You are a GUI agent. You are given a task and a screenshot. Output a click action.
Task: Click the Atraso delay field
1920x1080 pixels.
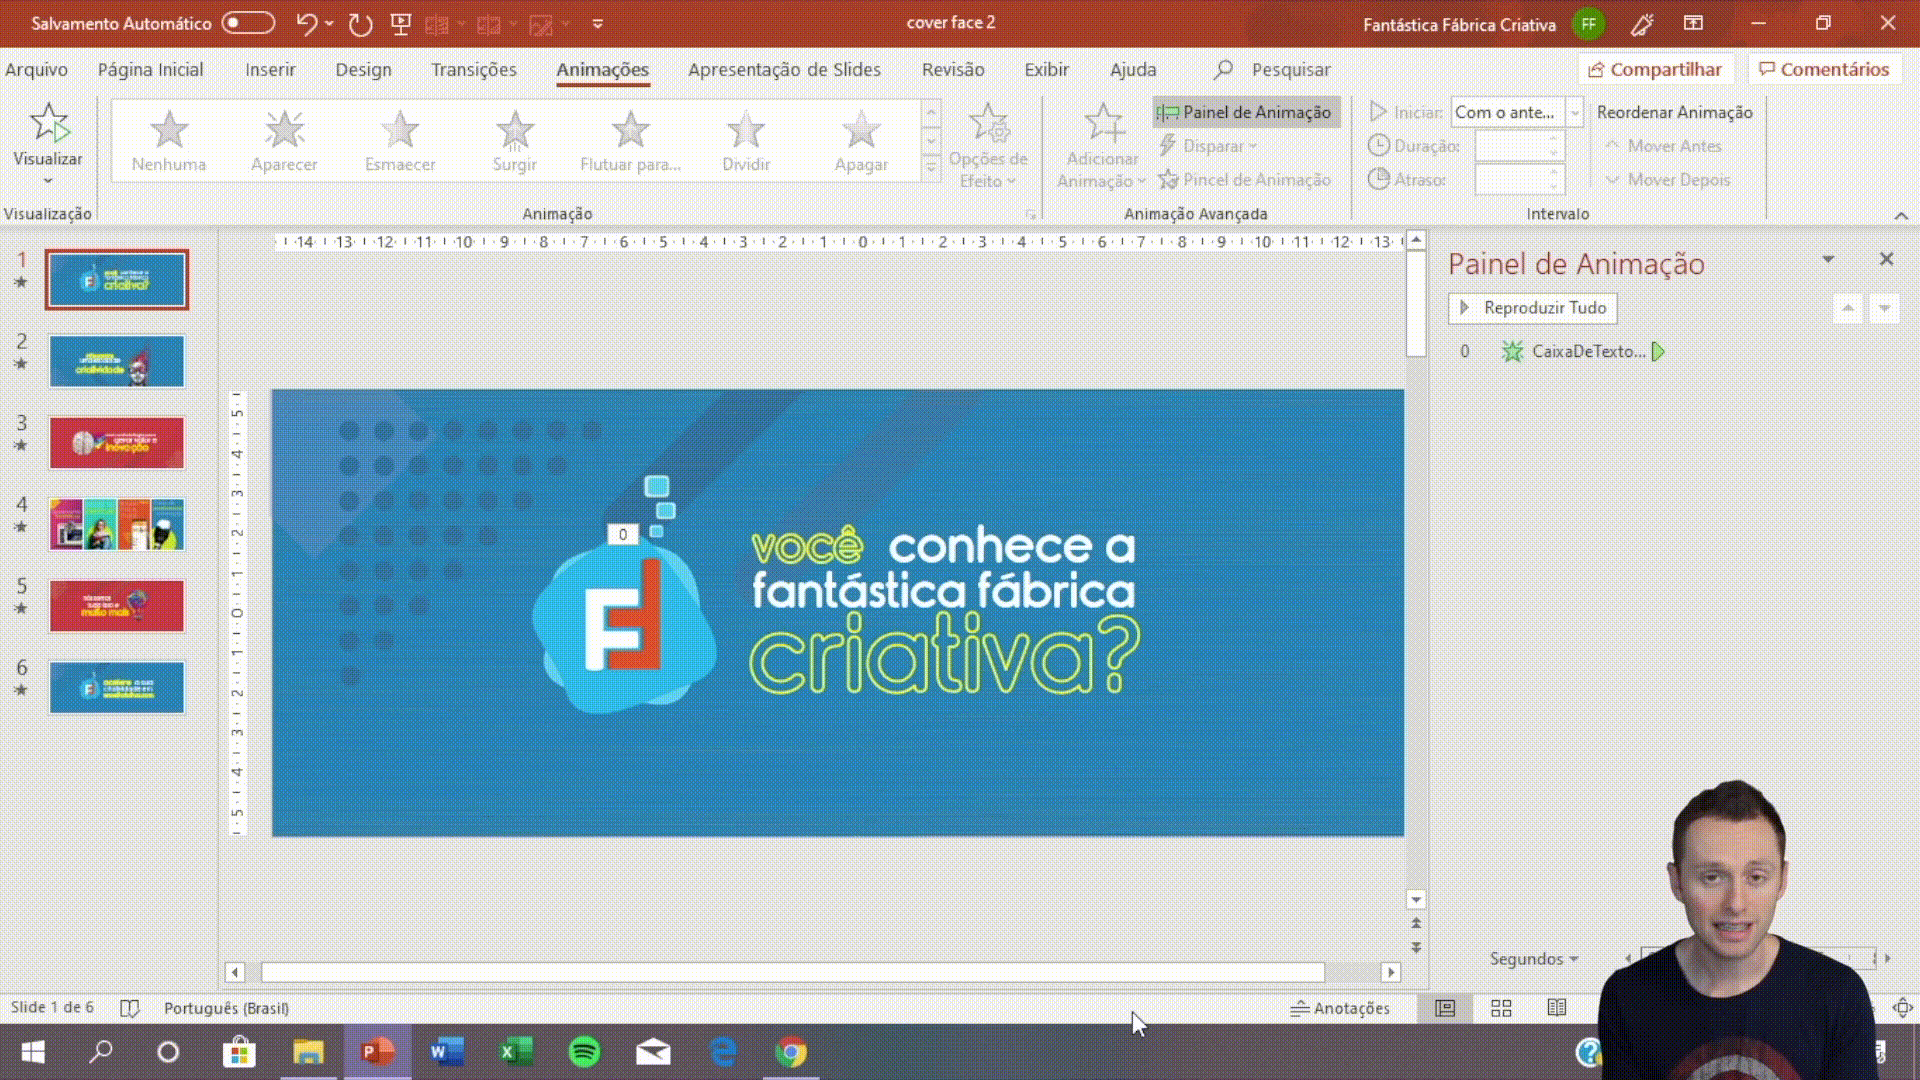[1519, 180]
